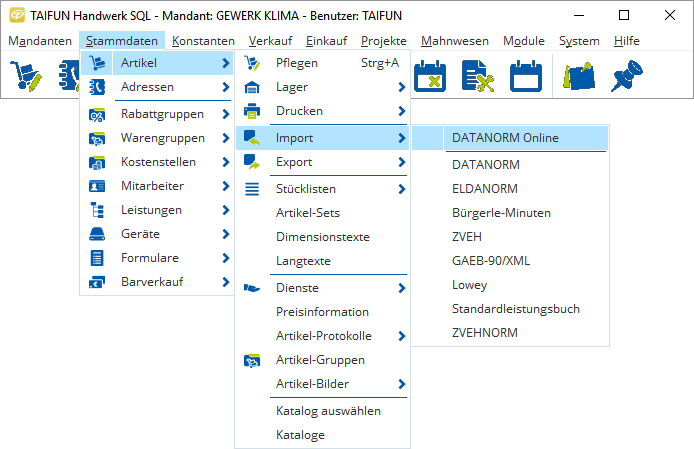Expand the Stücklisten submenu arrow

tap(401, 189)
